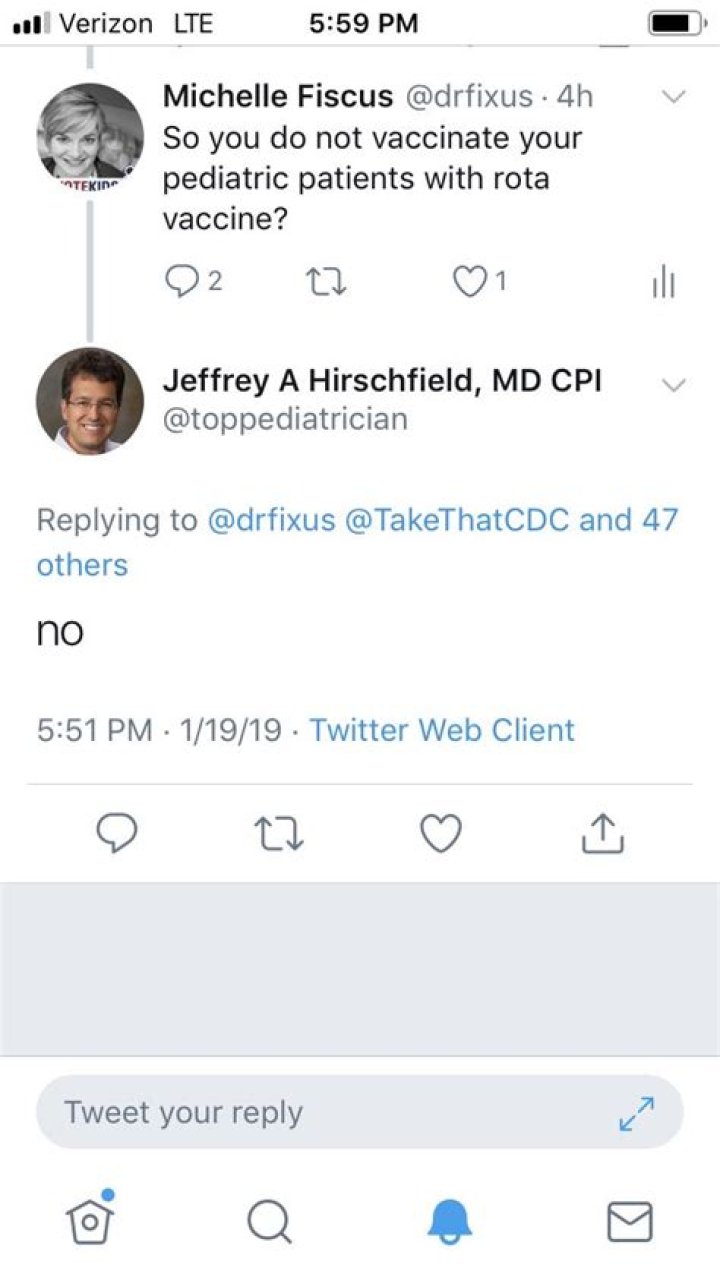Screen dimensions: 720x1277
Task: Expand options for Jeffrey Hirschfield's tweet
Action: point(674,385)
